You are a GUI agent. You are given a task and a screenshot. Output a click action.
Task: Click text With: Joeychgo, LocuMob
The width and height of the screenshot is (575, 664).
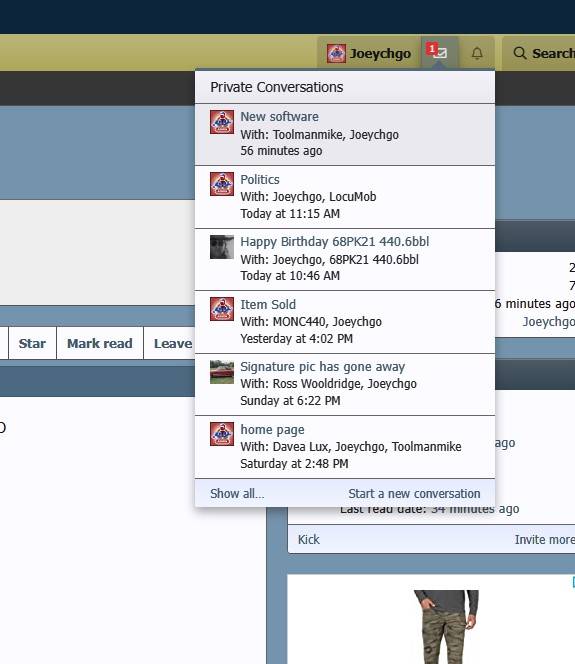click(308, 196)
